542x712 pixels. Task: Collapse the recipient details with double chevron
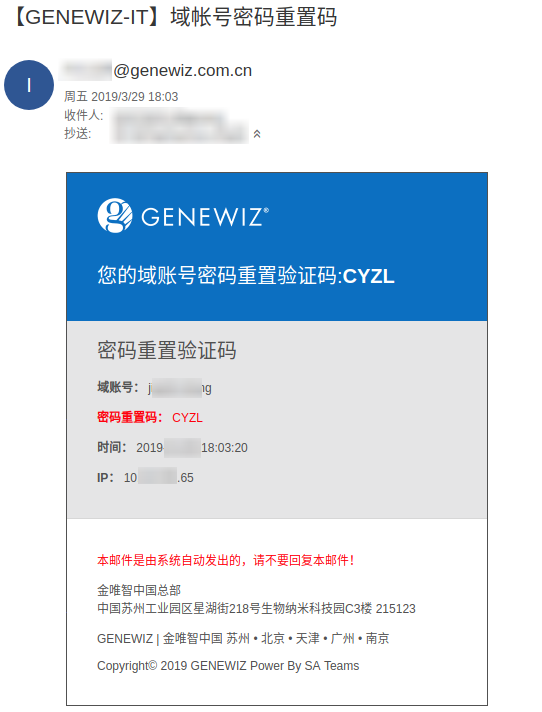pos(257,134)
